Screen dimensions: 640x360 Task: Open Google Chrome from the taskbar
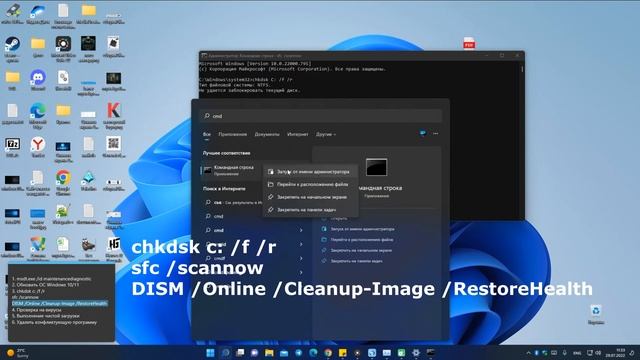pyautogui.click(x=328, y=353)
